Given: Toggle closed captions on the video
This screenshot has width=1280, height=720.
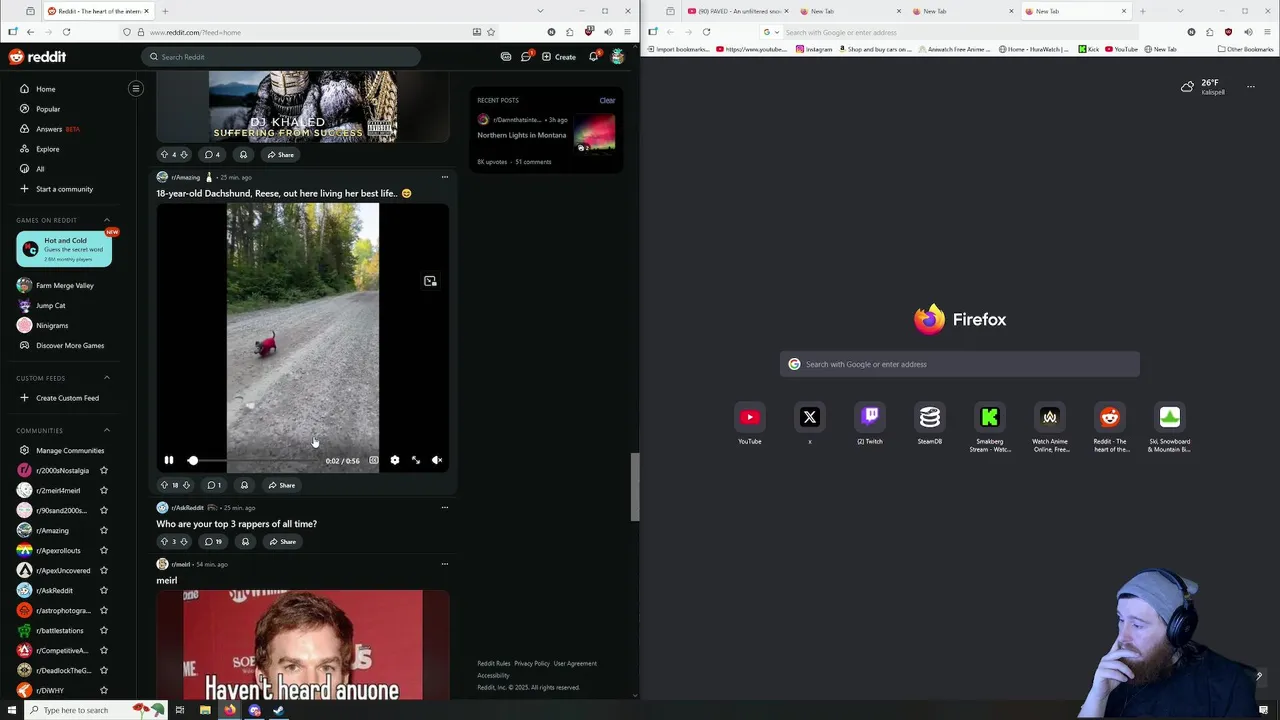Looking at the screenshot, I should point(374,460).
